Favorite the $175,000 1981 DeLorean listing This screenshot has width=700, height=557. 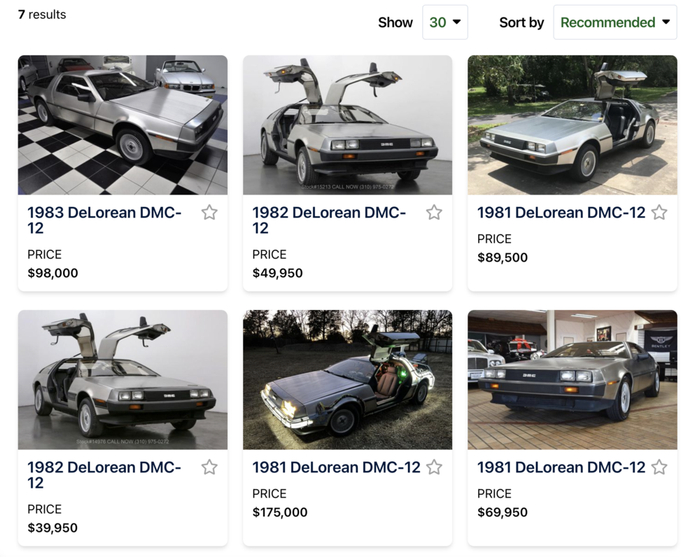click(x=434, y=467)
